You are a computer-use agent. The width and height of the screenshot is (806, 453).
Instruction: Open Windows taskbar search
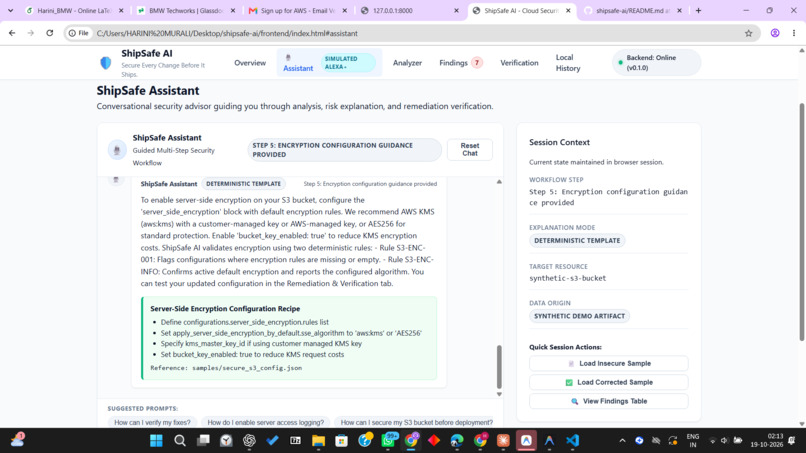pyautogui.click(x=180, y=441)
